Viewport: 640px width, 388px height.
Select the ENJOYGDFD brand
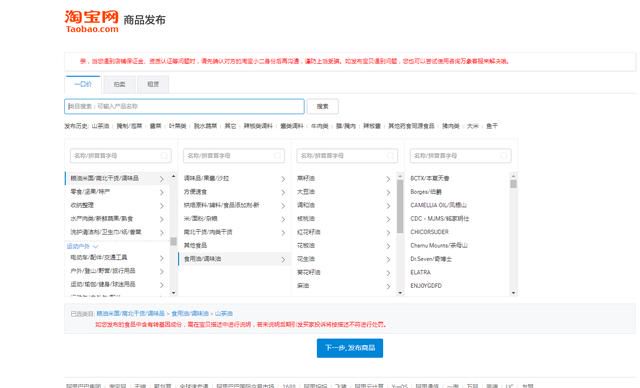426,286
